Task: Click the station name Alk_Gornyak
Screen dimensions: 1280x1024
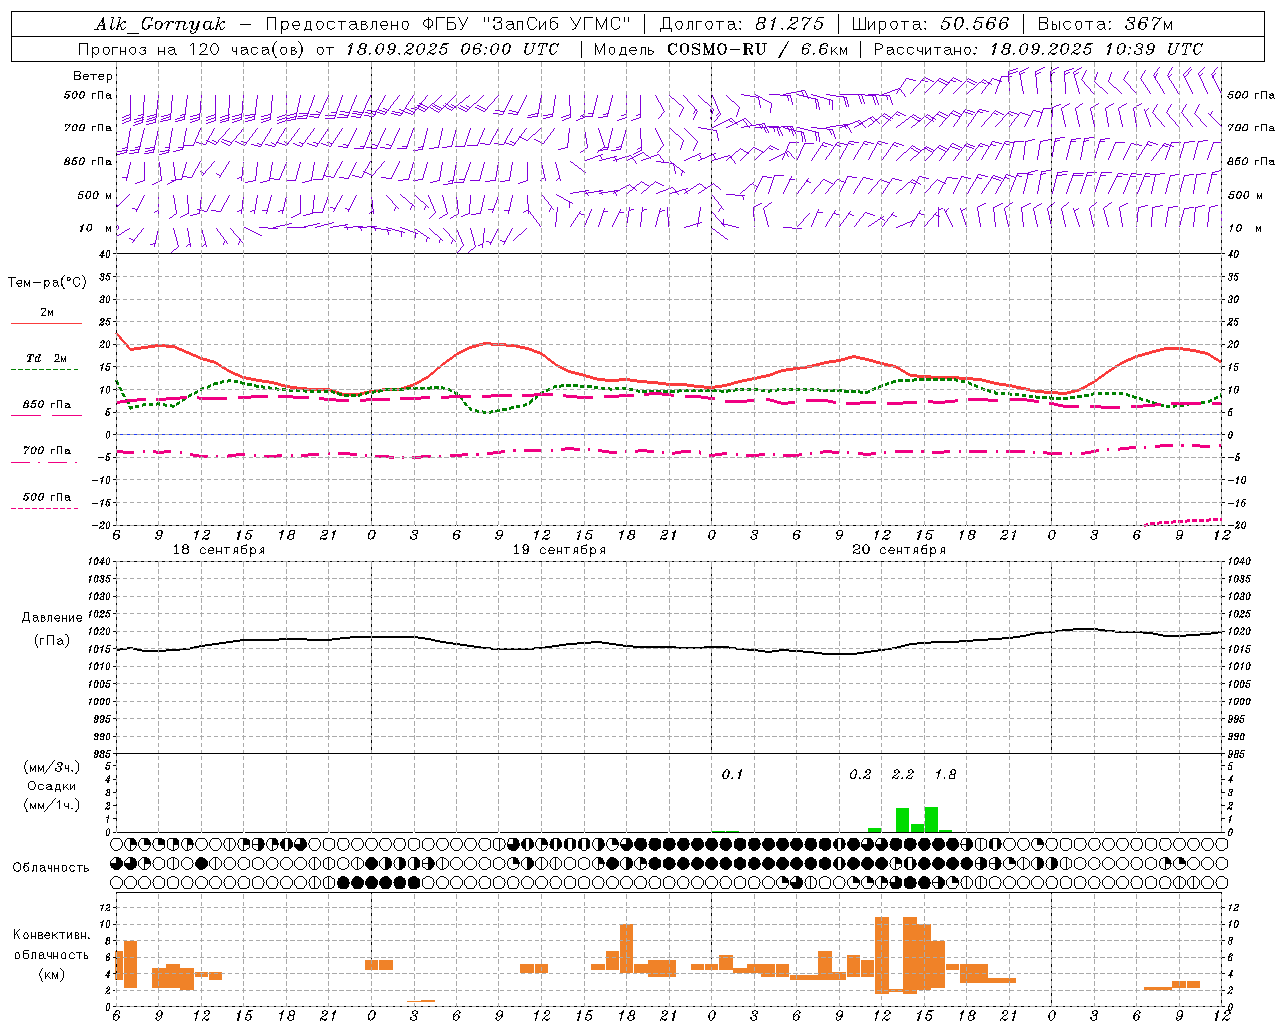Action: pyautogui.click(x=160, y=24)
